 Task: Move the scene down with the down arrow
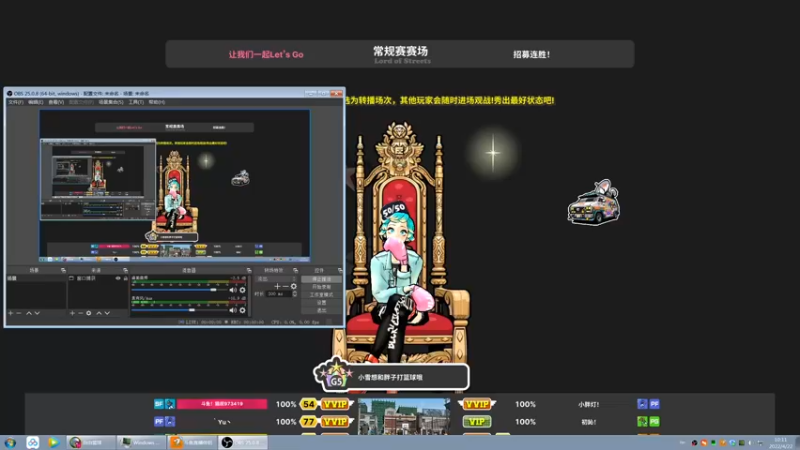coord(37,313)
